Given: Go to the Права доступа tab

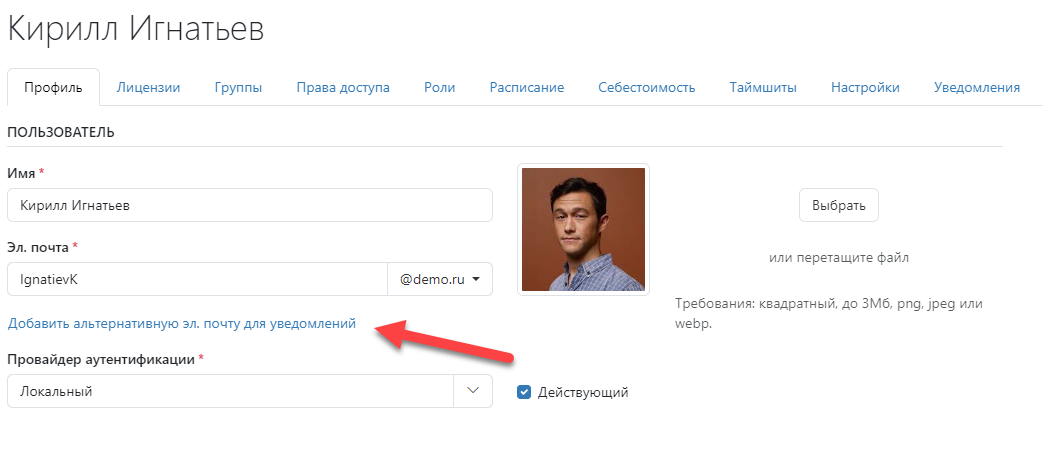Looking at the screenshot, I should coord(343,87).
